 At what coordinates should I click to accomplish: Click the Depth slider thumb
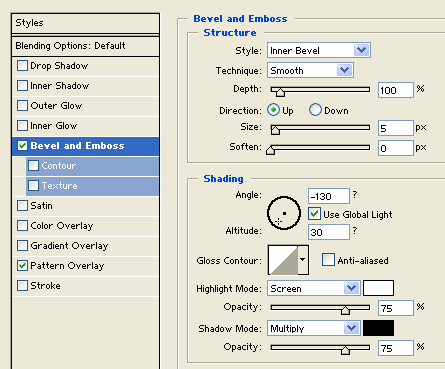[280, 92]
